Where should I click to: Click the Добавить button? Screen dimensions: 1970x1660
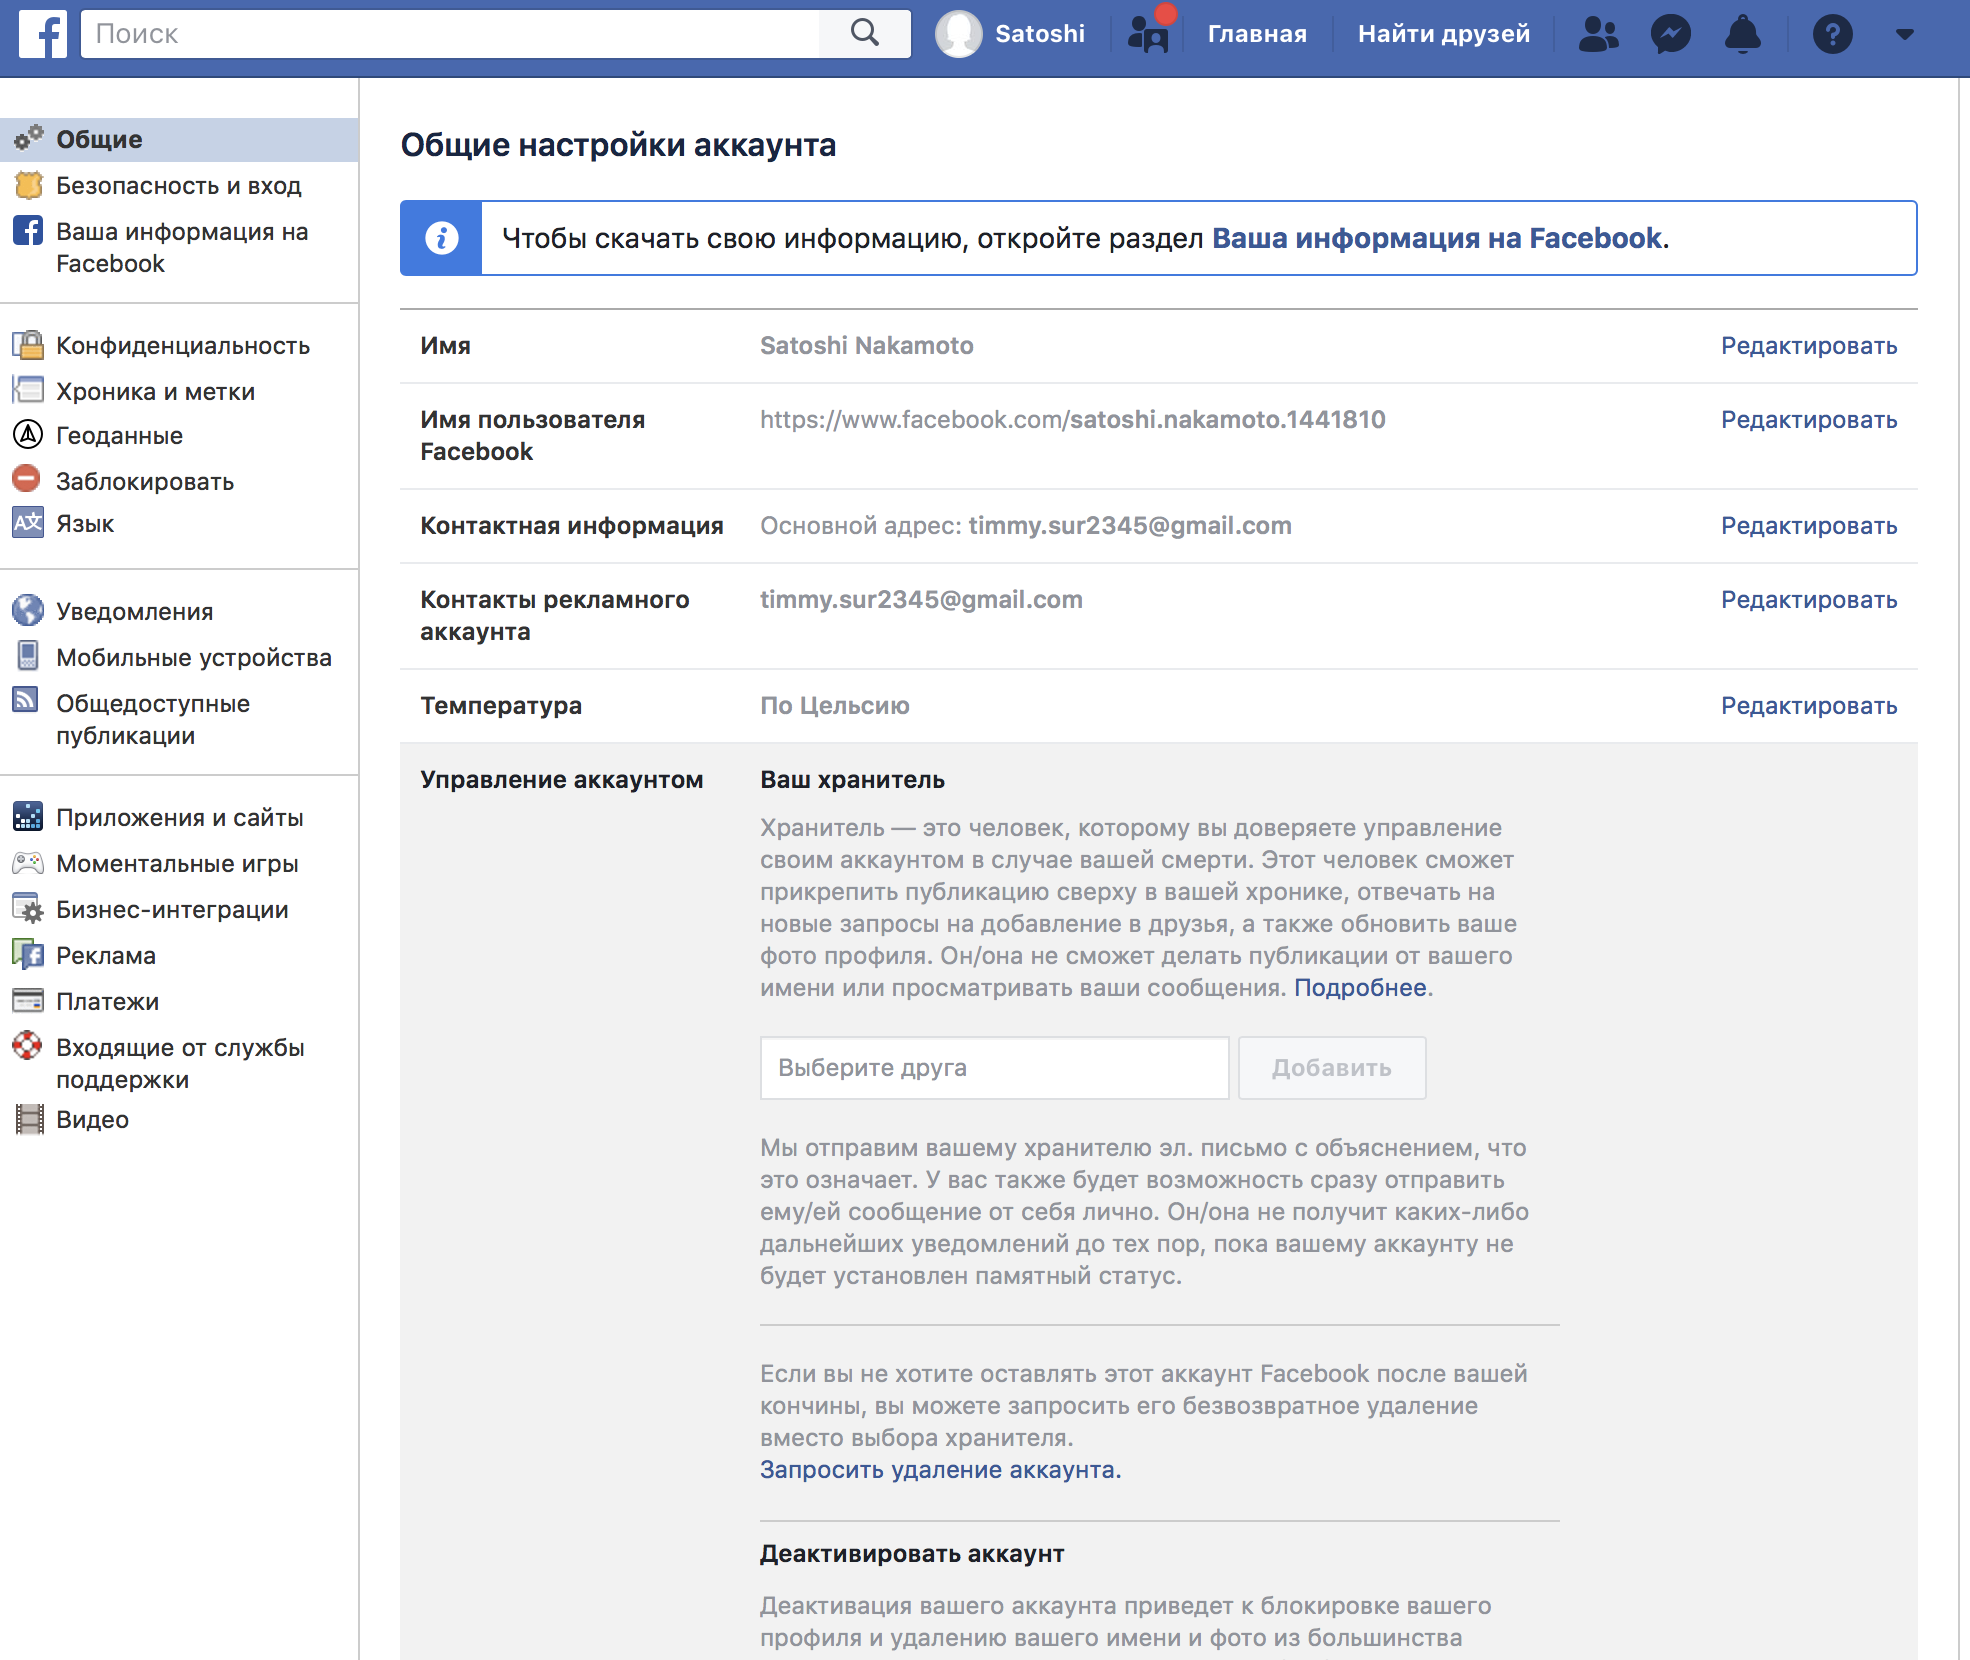(x=1331, y=1068)
